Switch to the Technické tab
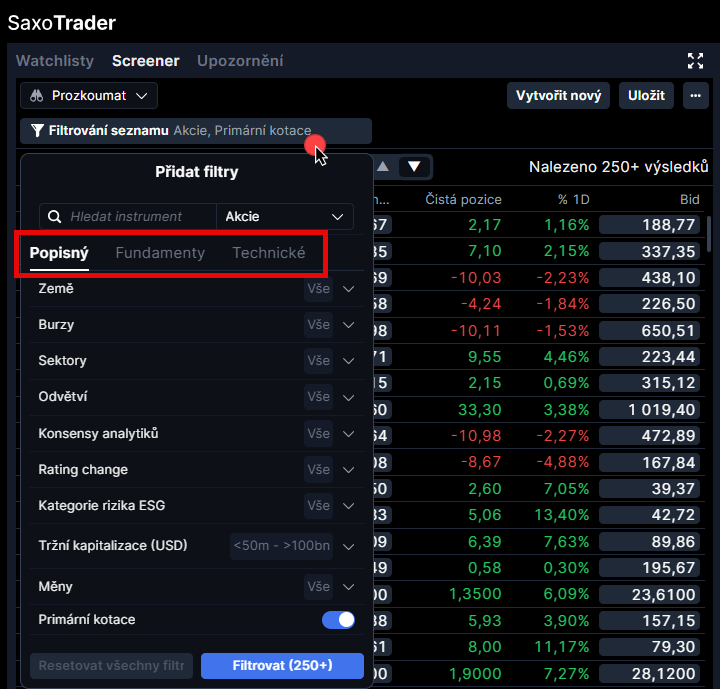Image resolution: width=720 pixels, height=689 pixels. 269,253
